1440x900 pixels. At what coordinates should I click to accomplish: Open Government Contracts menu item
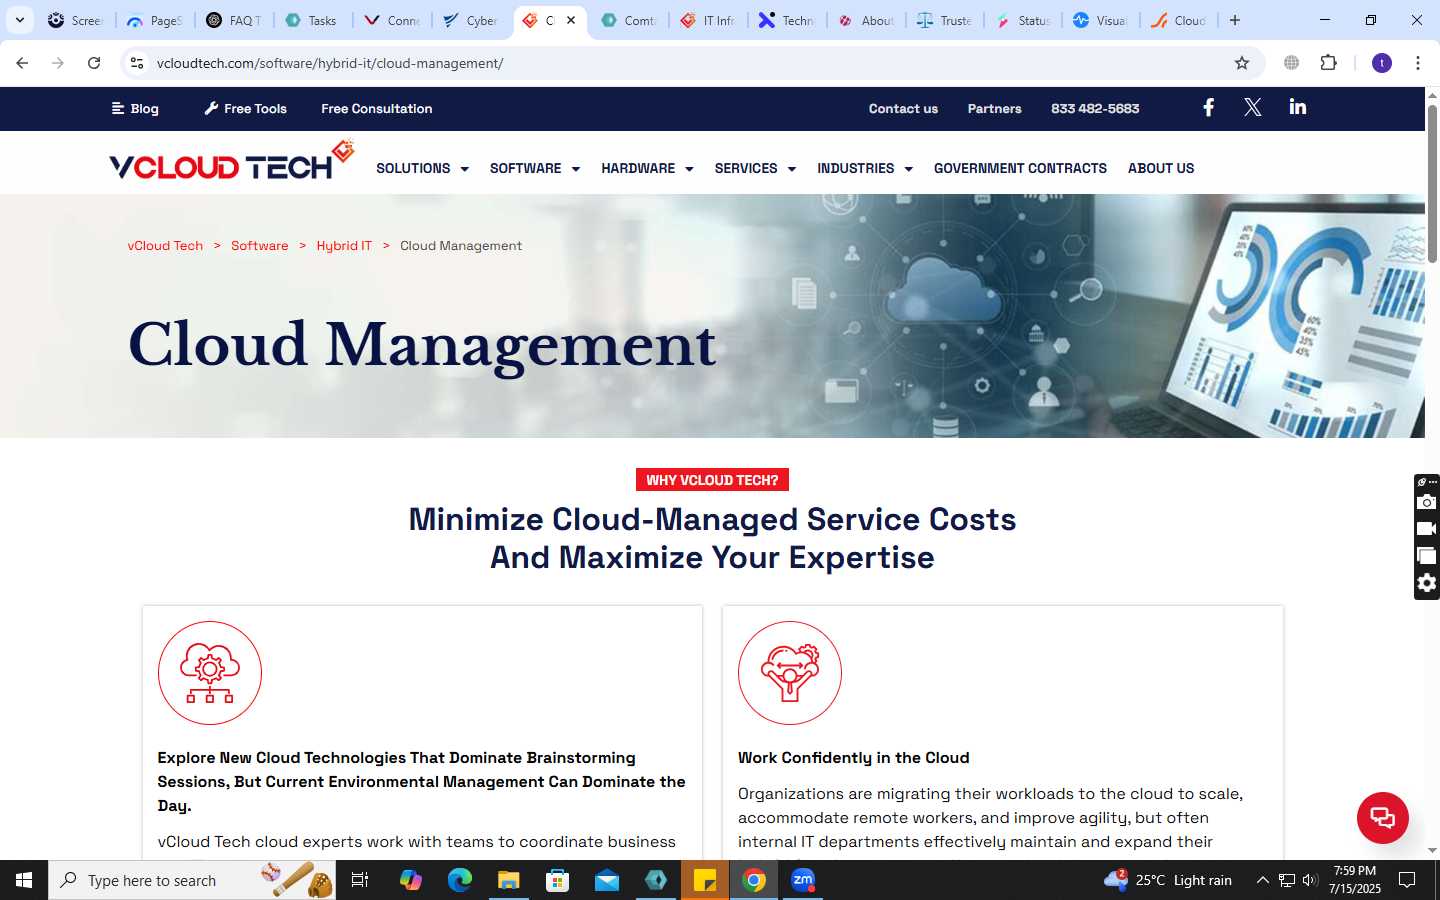coord(1020,168)
